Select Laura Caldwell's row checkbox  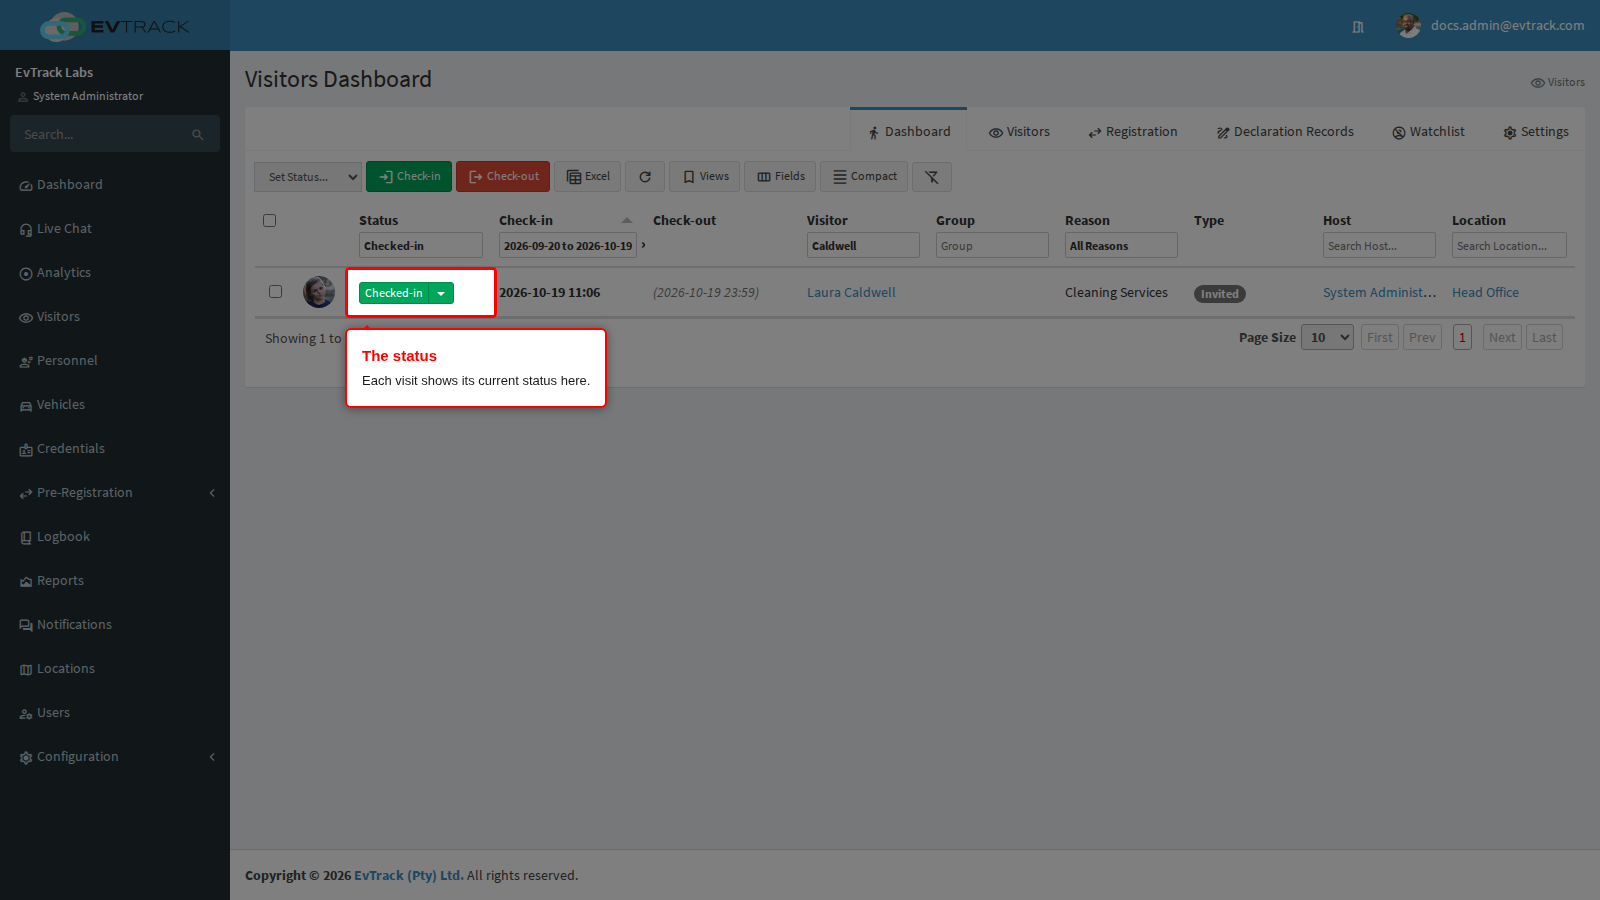275,292
